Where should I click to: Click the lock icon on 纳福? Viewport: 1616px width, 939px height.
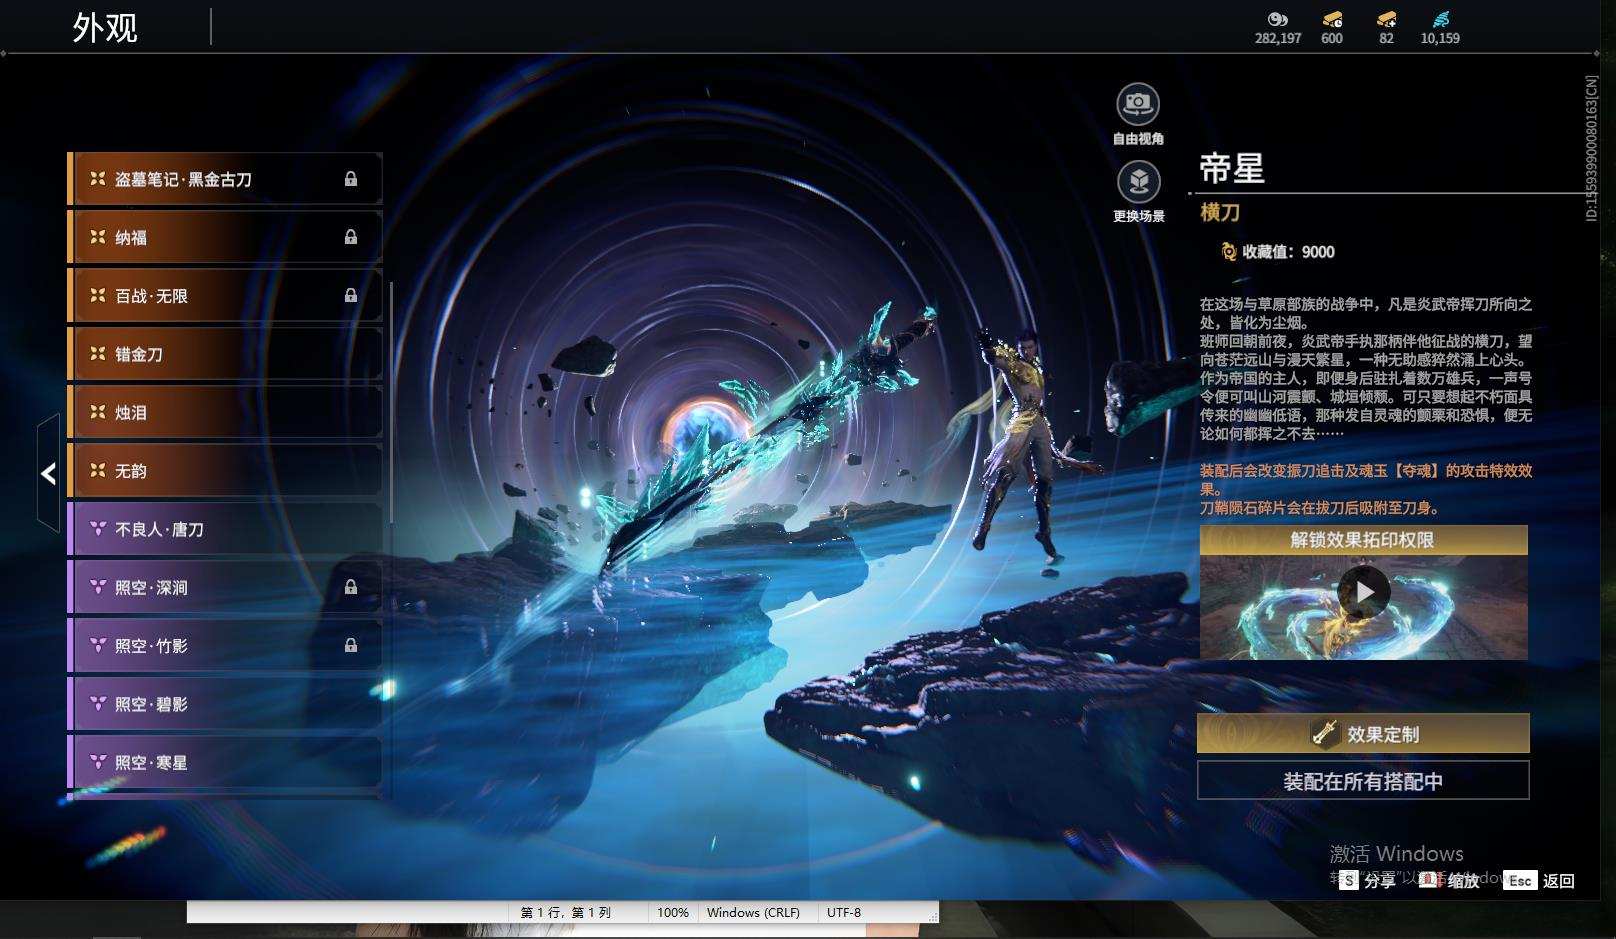pyautogui.click(x=351, y=237)
